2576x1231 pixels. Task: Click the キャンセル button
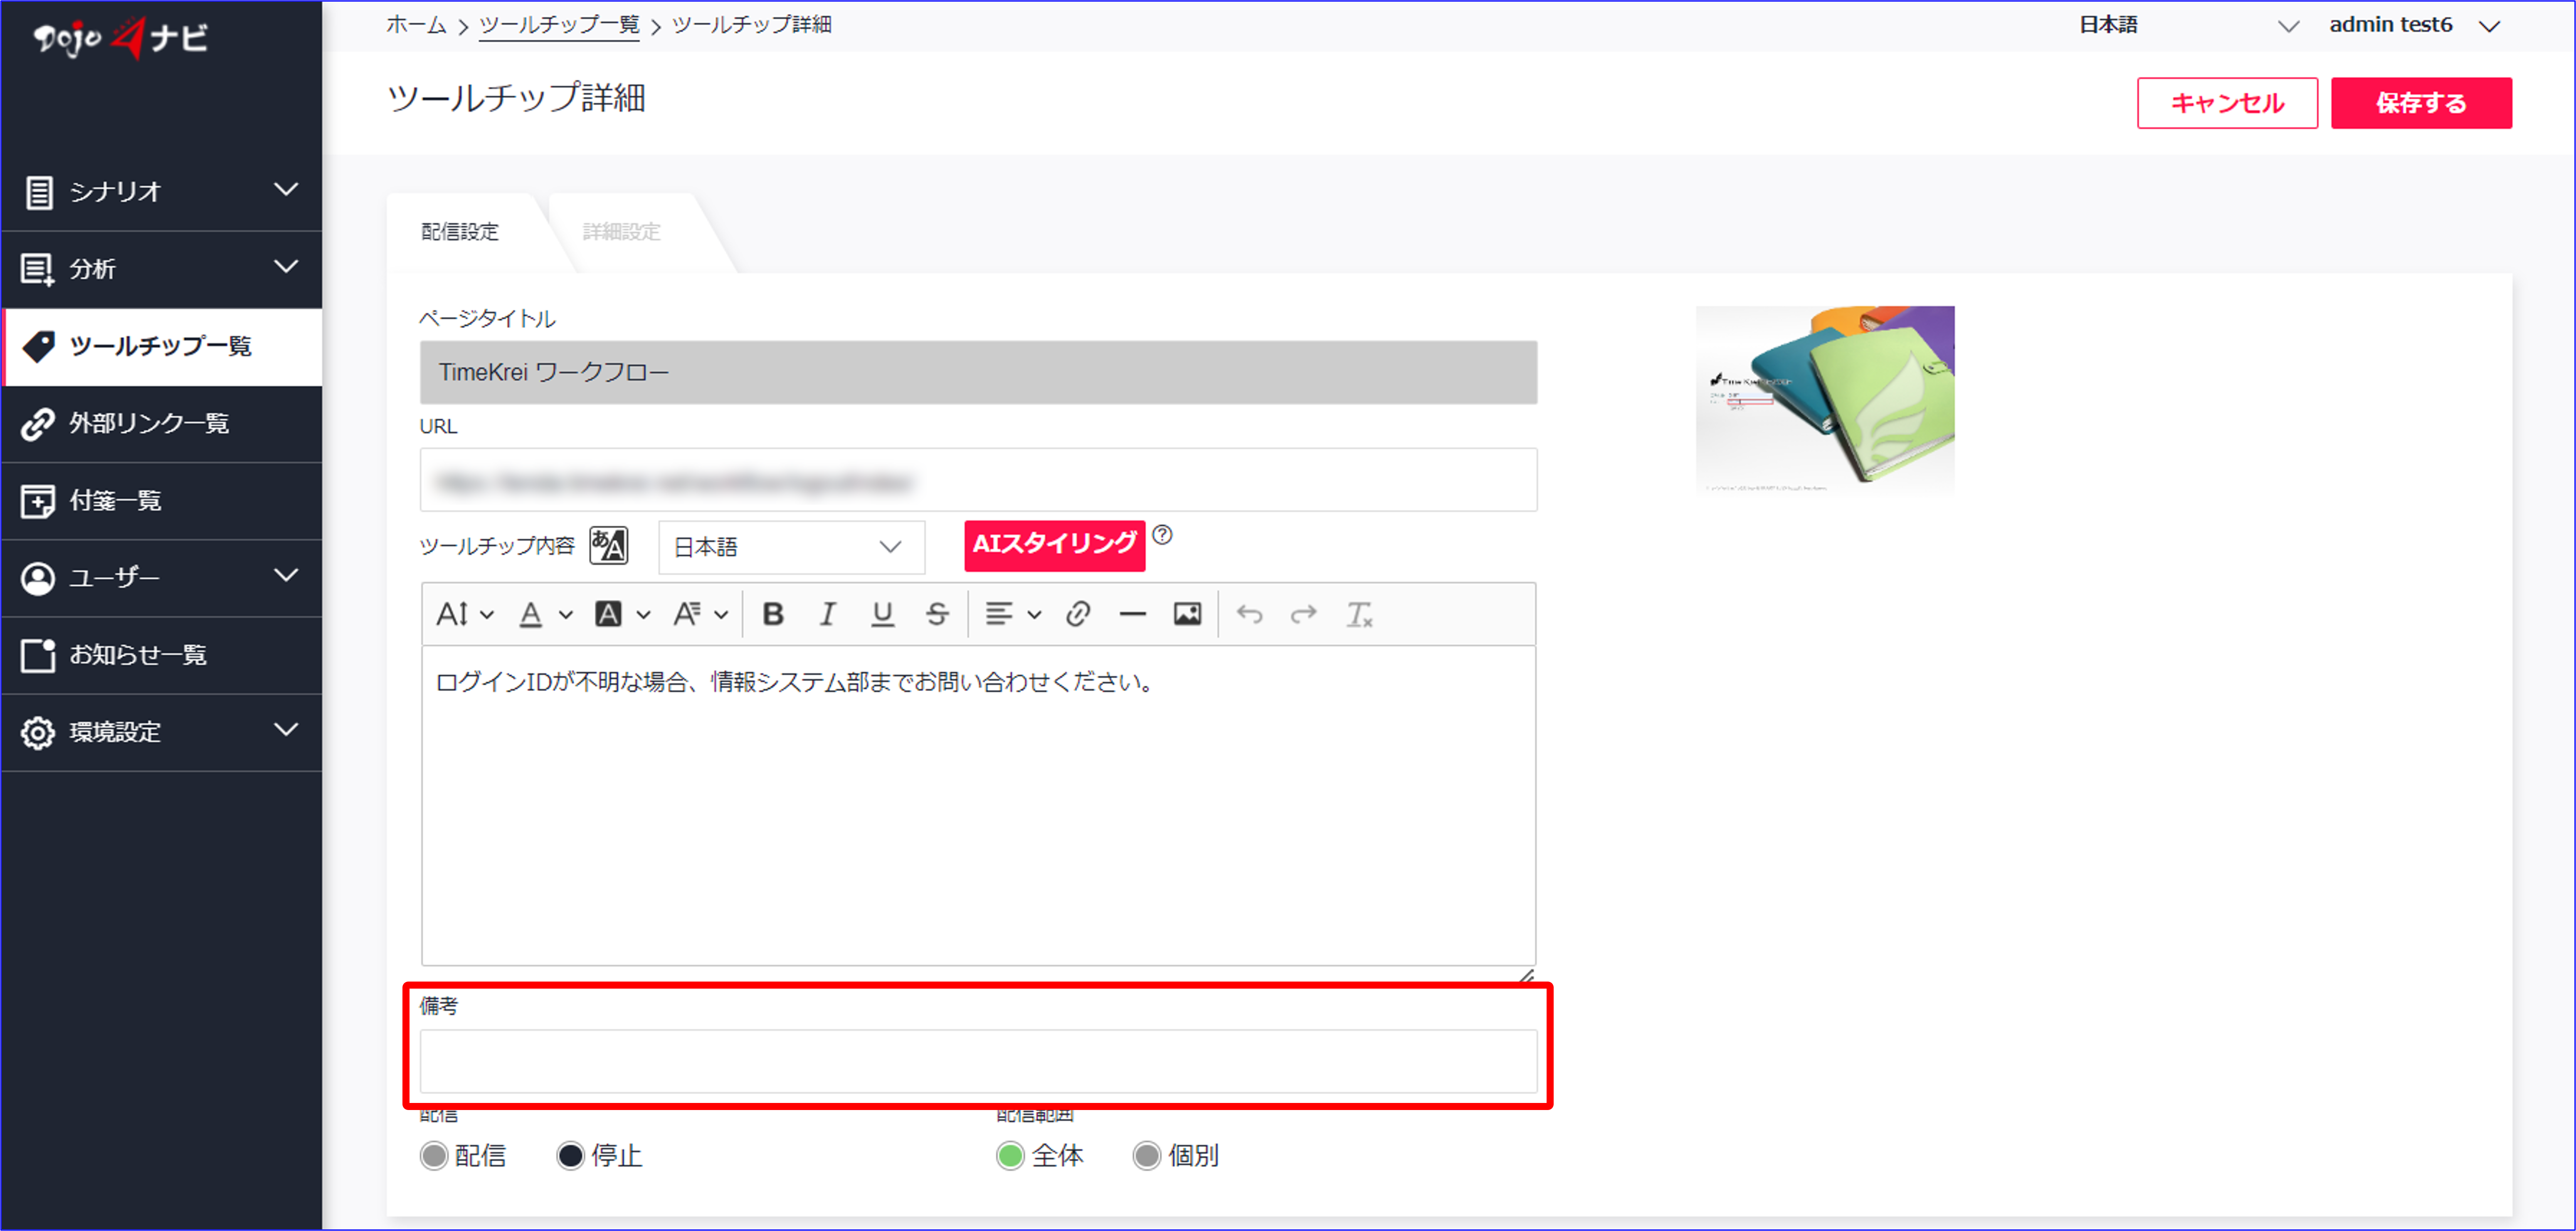coord(2227,103)
